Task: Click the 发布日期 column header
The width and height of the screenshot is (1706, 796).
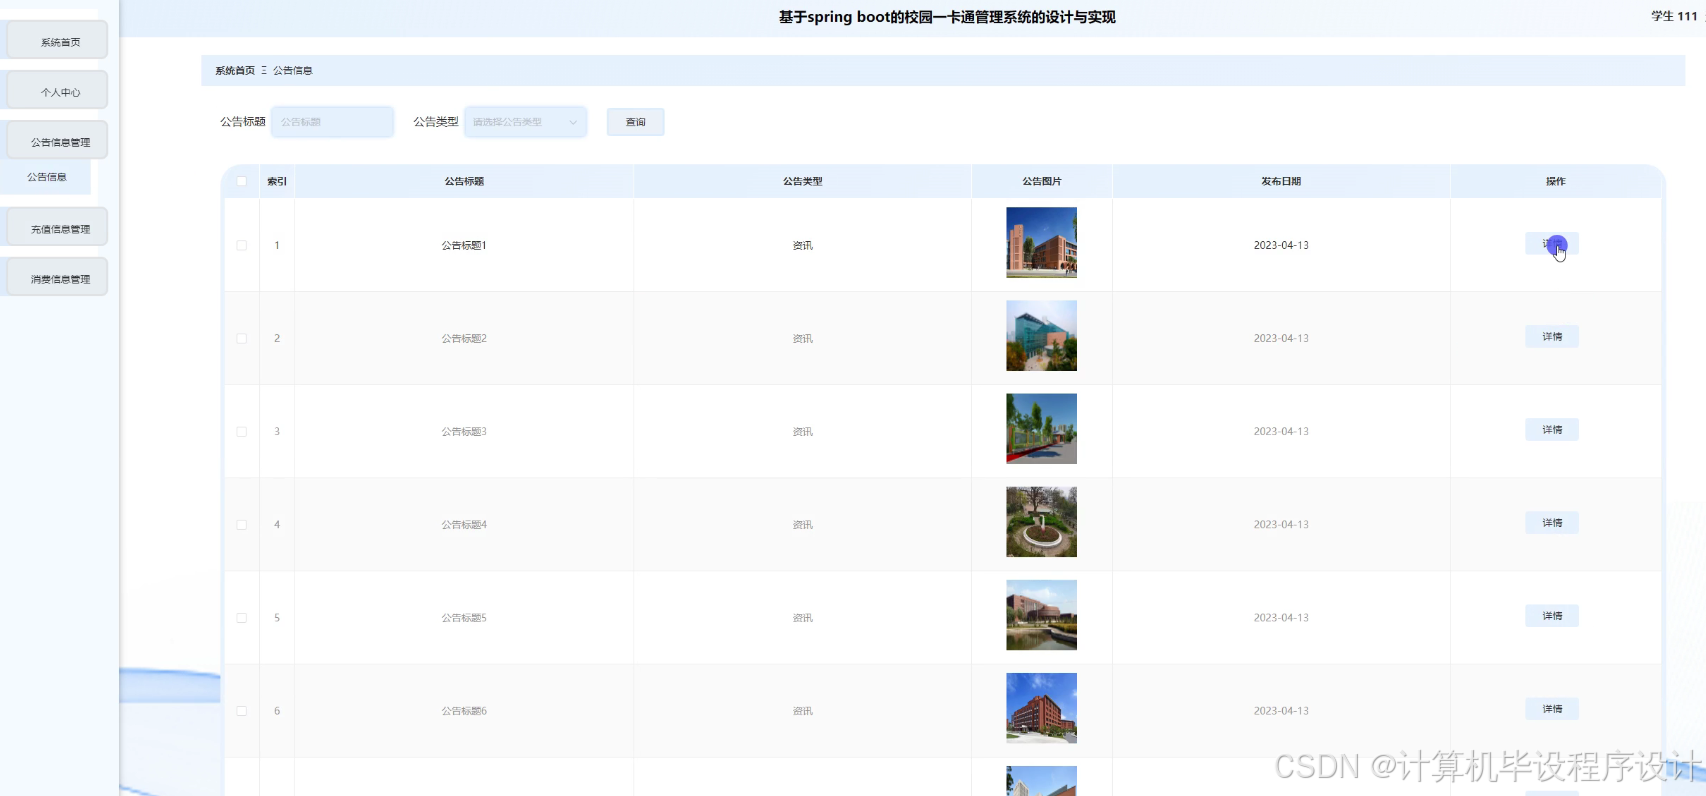Action: click(1281, 181)
